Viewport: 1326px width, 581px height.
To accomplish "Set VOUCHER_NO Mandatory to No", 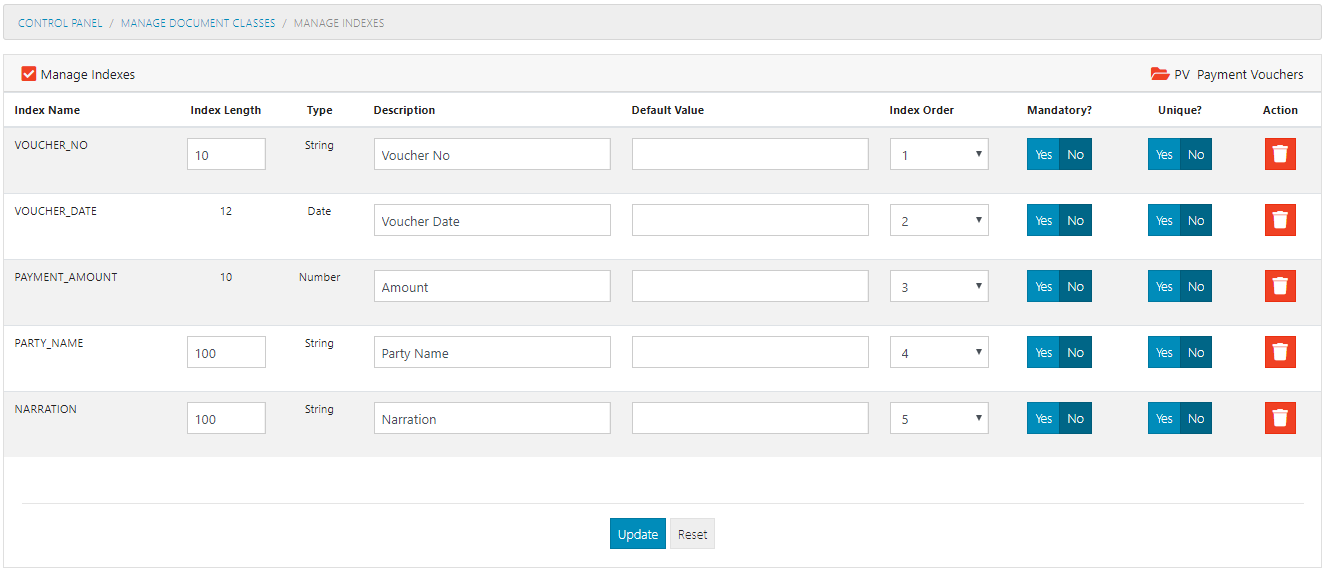I will point(1075,154).
